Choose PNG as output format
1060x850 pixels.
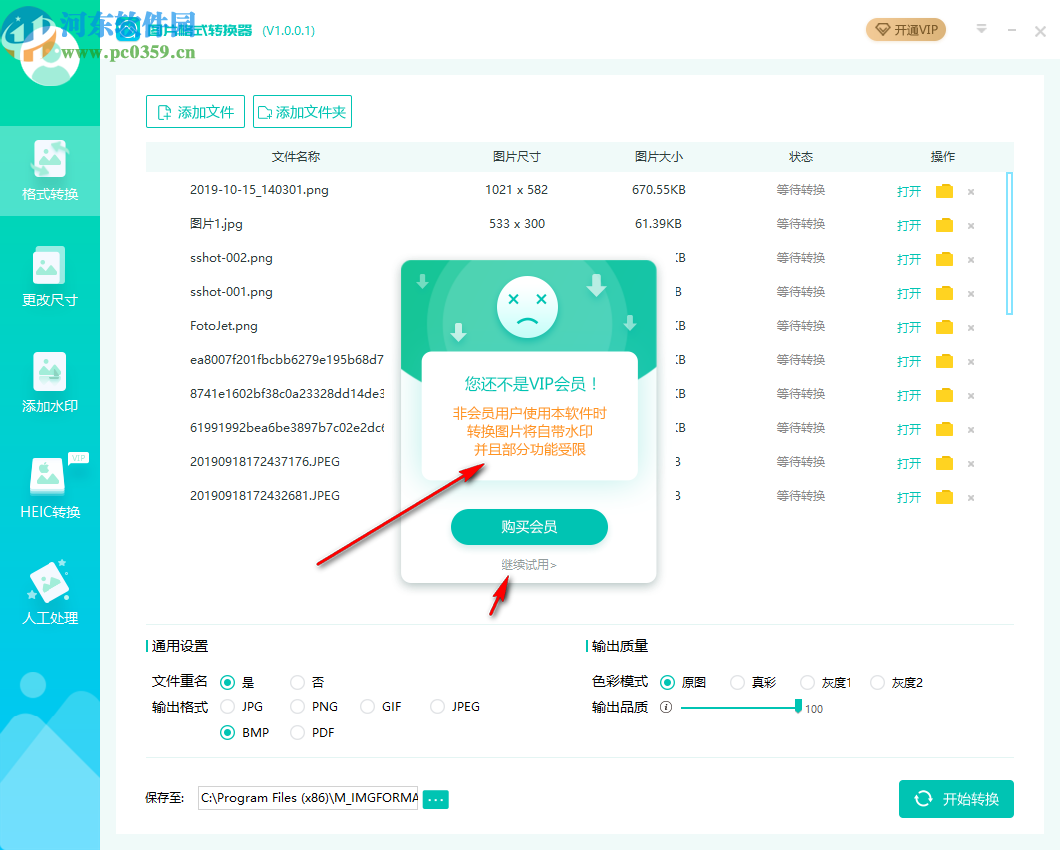click(297, 707)
